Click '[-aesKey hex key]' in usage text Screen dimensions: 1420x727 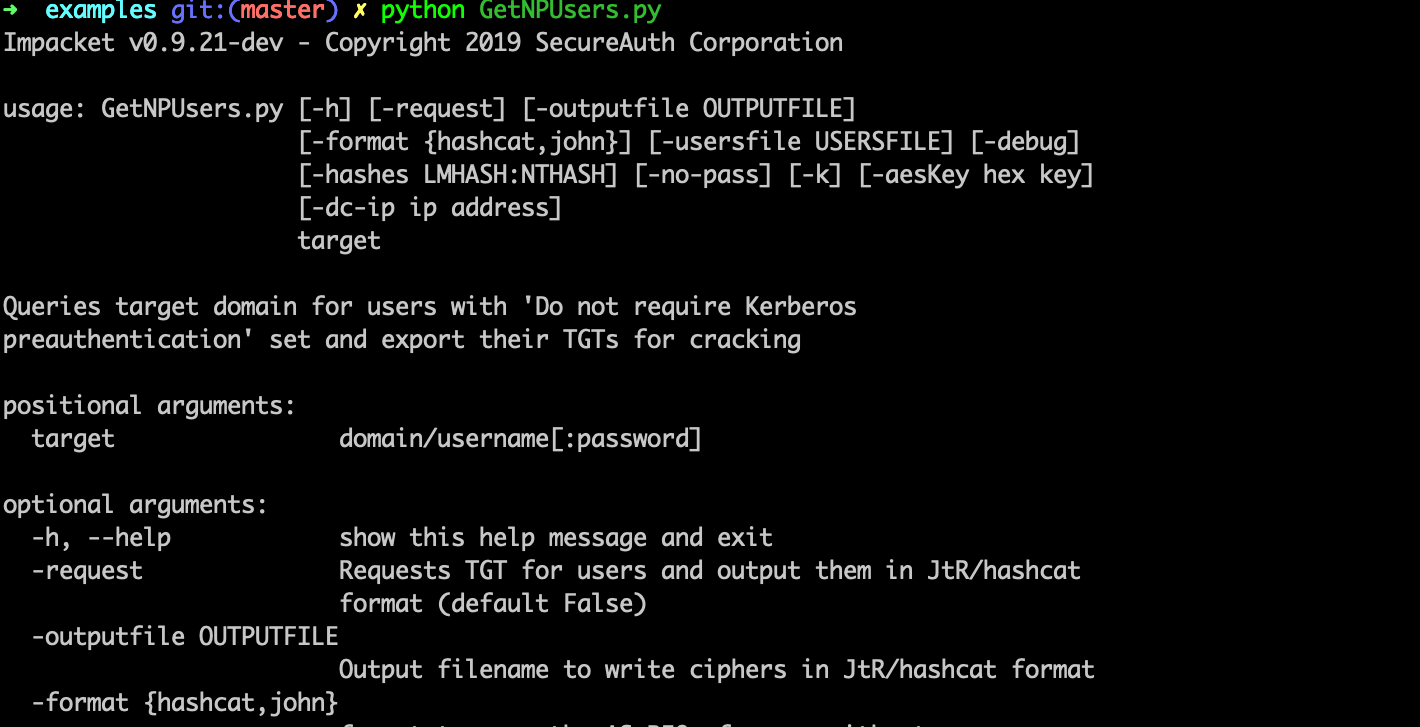point(976,175)
